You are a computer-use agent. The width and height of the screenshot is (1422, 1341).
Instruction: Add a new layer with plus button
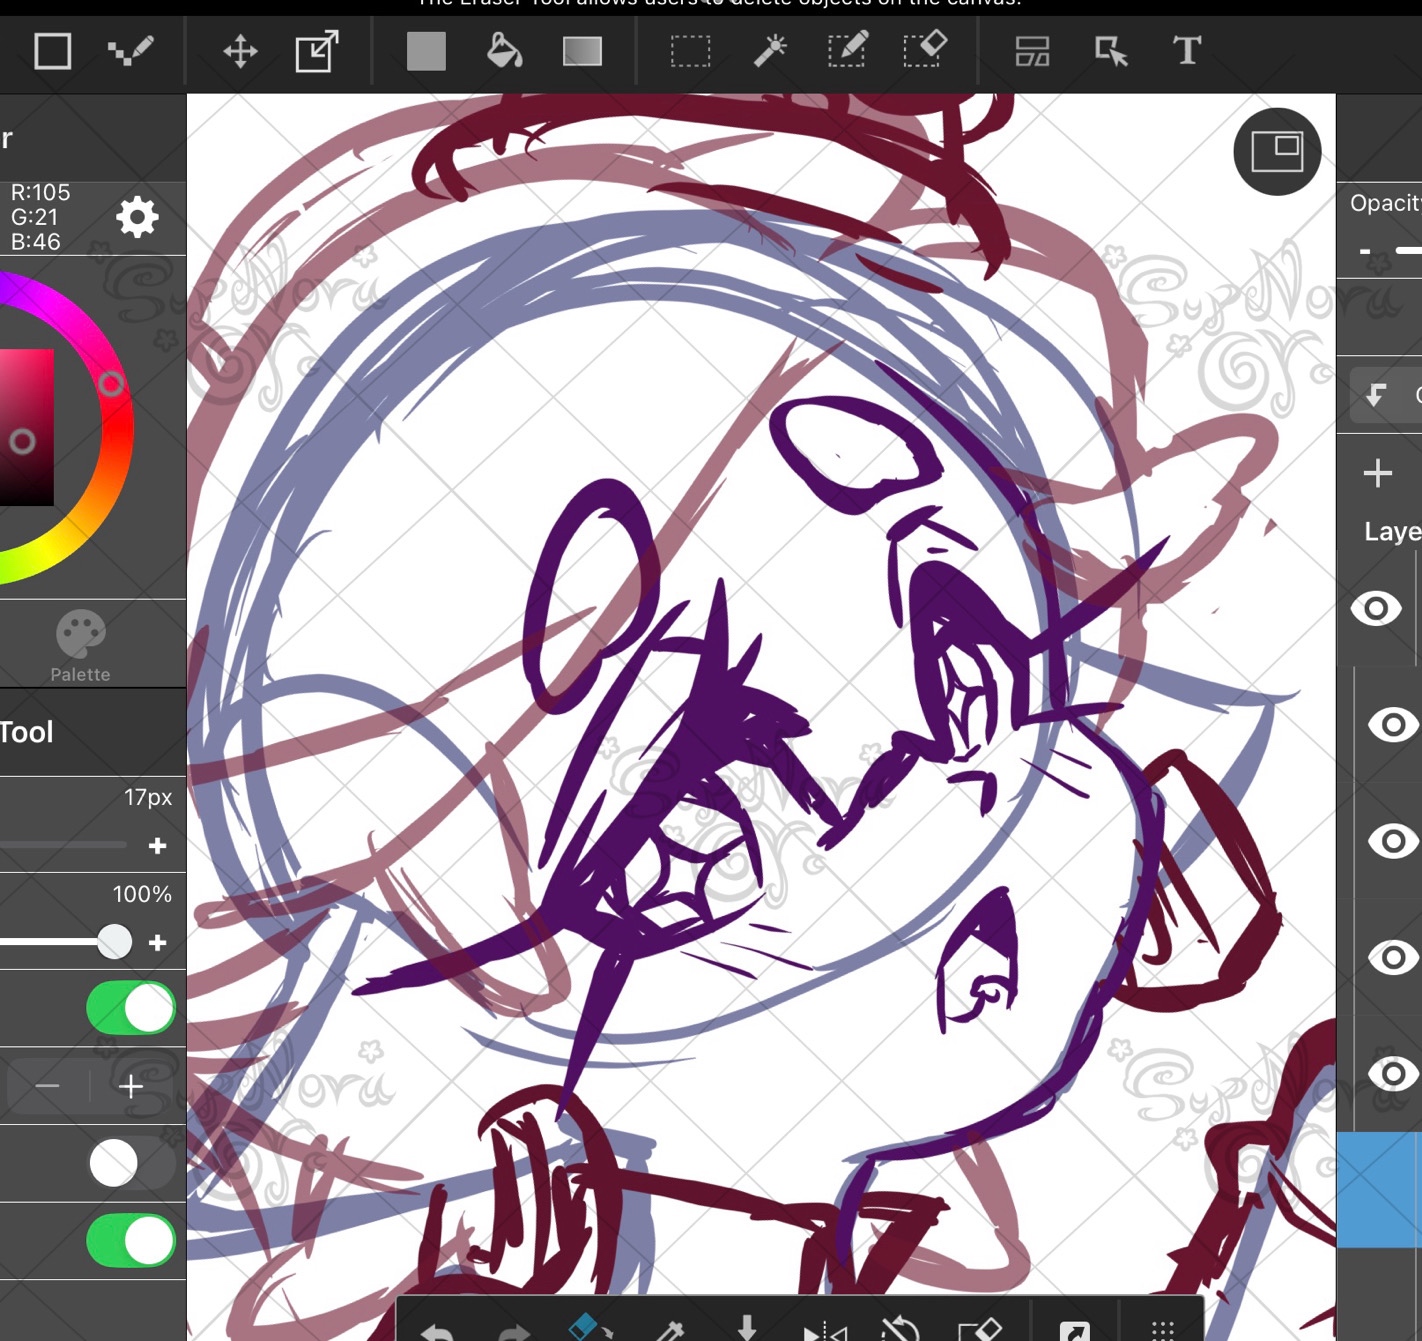(x=1377, y=473)
